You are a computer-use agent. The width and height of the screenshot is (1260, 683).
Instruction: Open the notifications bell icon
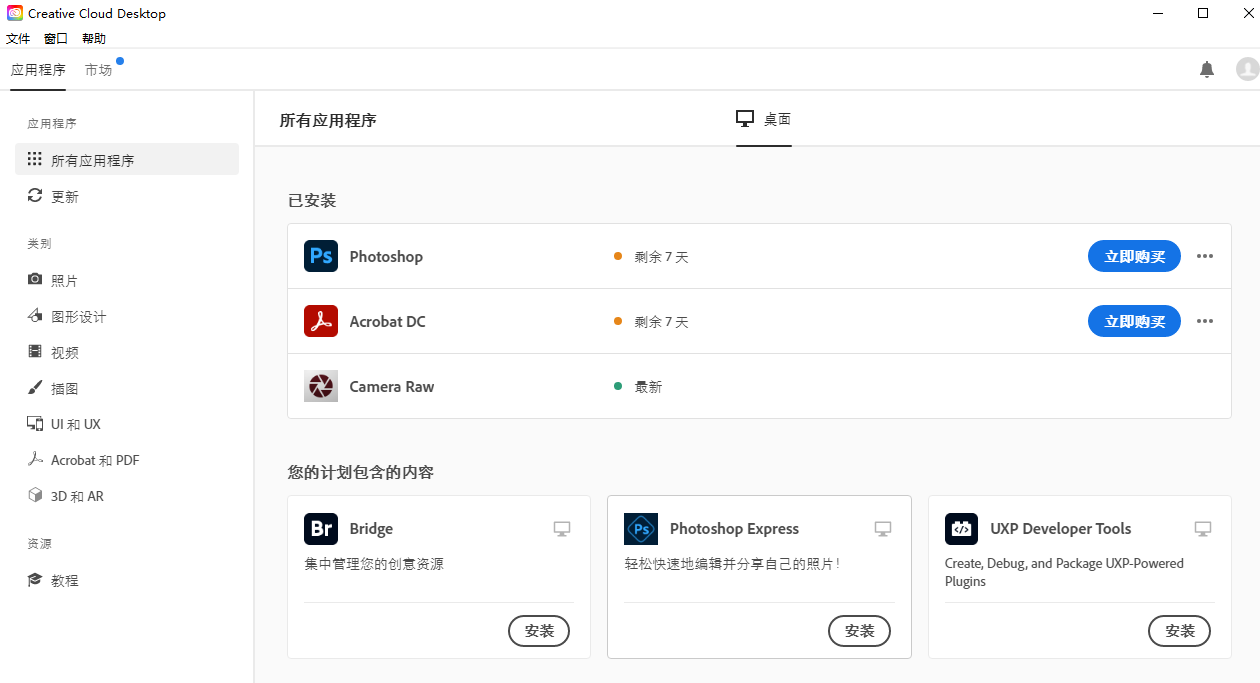(x=1207, y=69)
